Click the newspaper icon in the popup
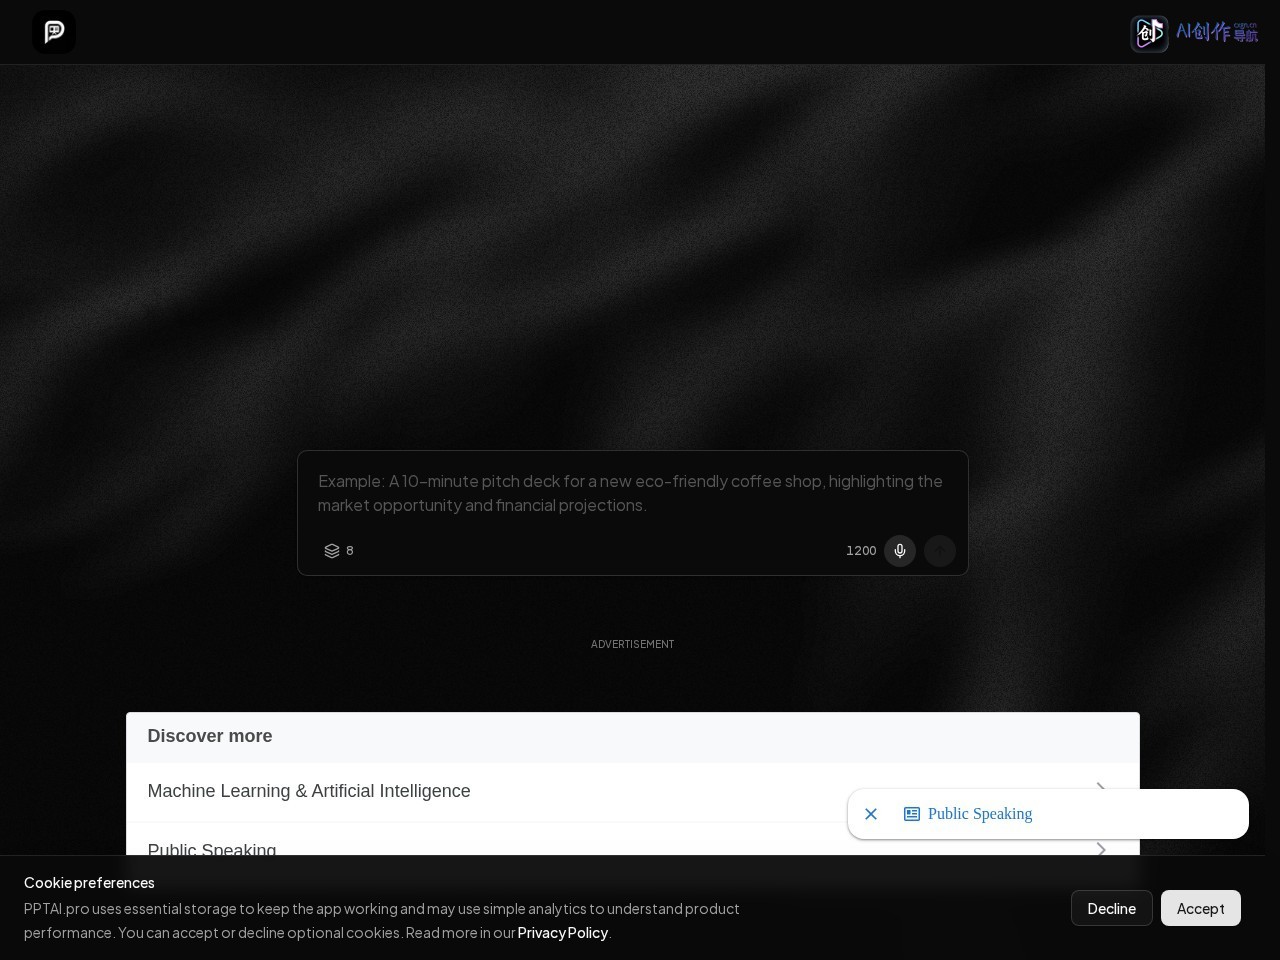 tap(912, 814)
